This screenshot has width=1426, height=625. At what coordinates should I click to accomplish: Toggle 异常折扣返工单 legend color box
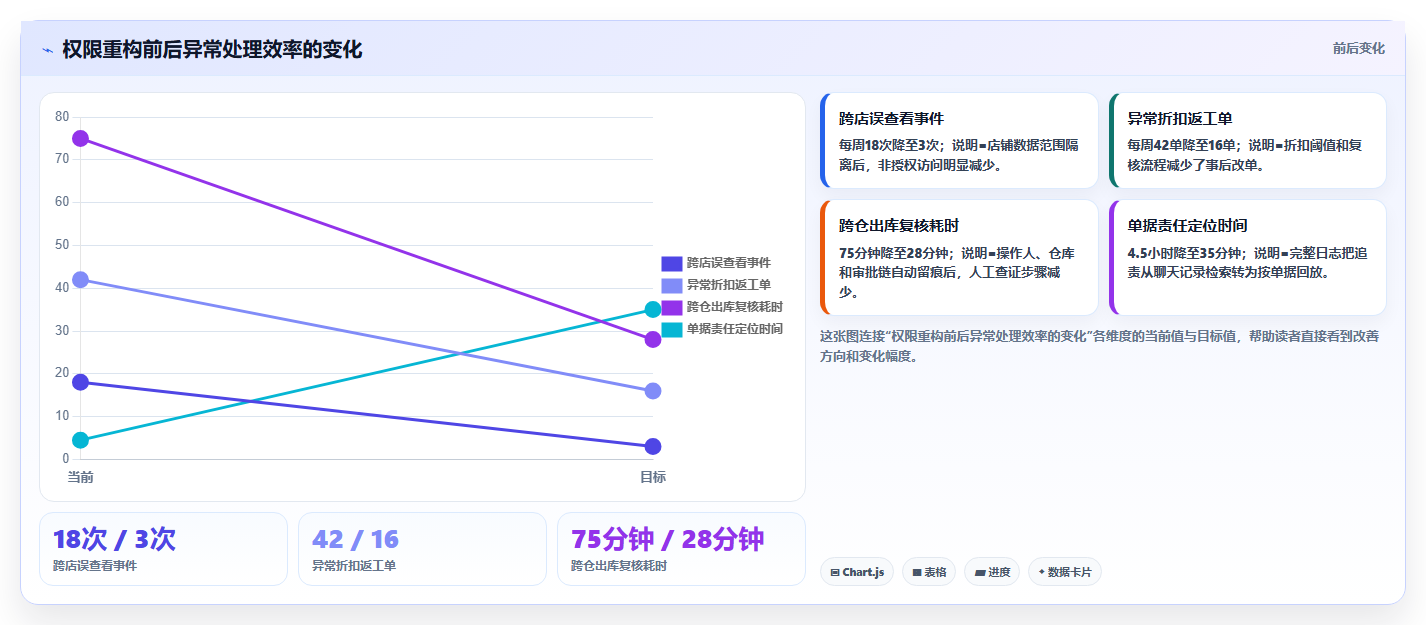click(672, 285)
